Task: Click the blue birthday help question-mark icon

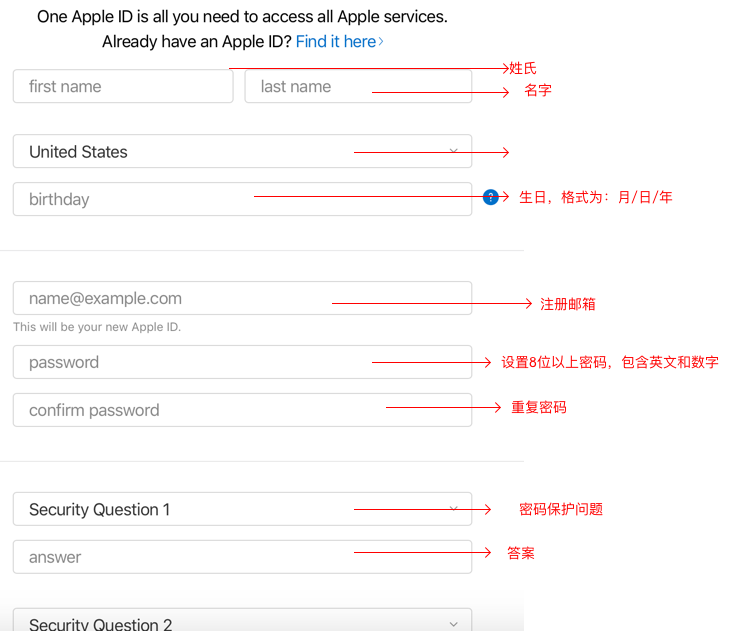Action: point(490,198)
